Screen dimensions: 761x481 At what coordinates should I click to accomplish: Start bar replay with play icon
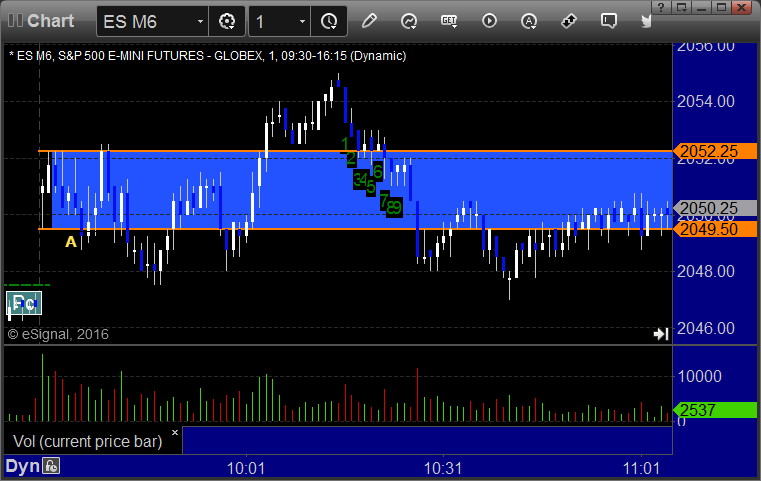(489, 21)
